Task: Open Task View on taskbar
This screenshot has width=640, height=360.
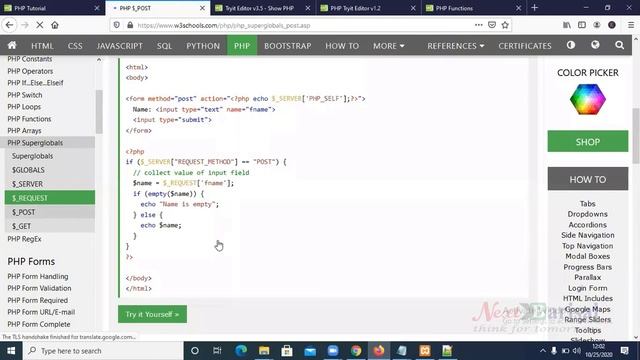Action: click(x=217, y=351)
